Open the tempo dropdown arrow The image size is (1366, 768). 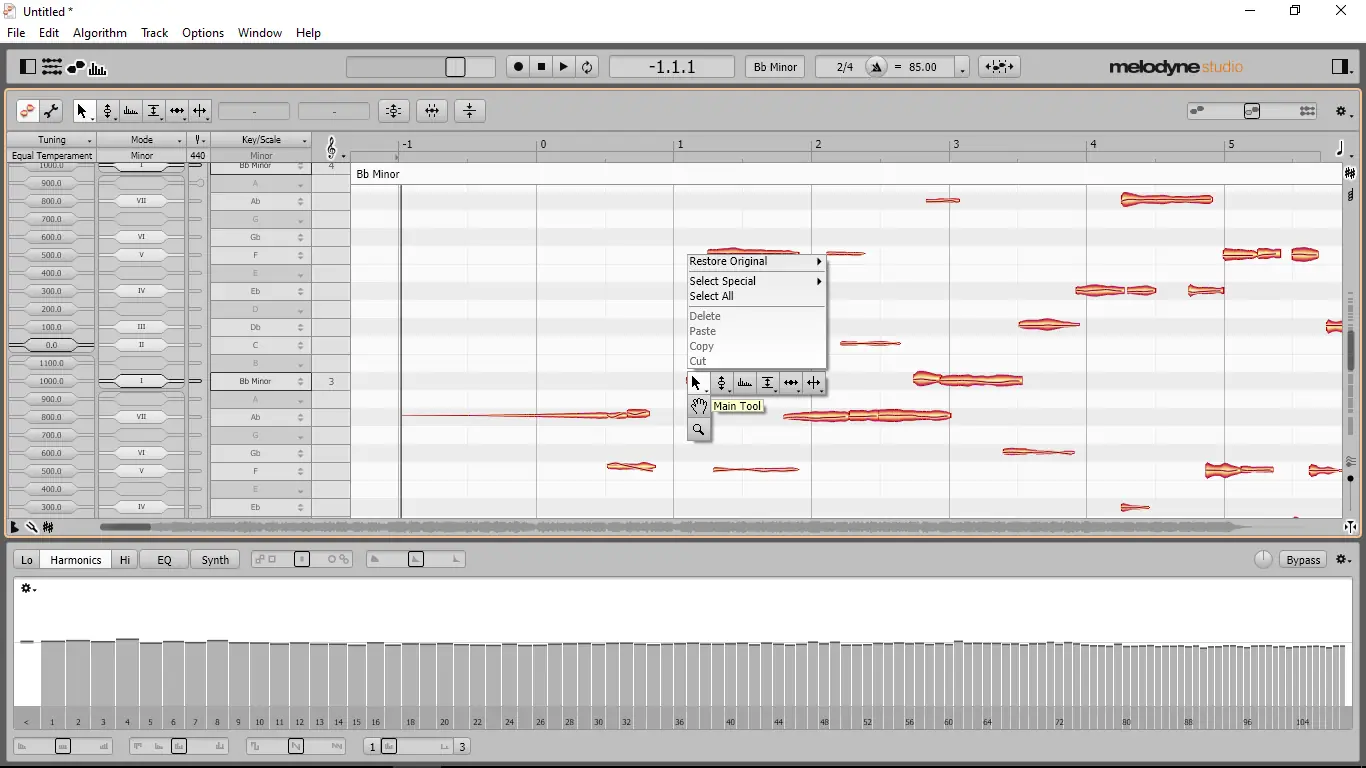point(962,68)
